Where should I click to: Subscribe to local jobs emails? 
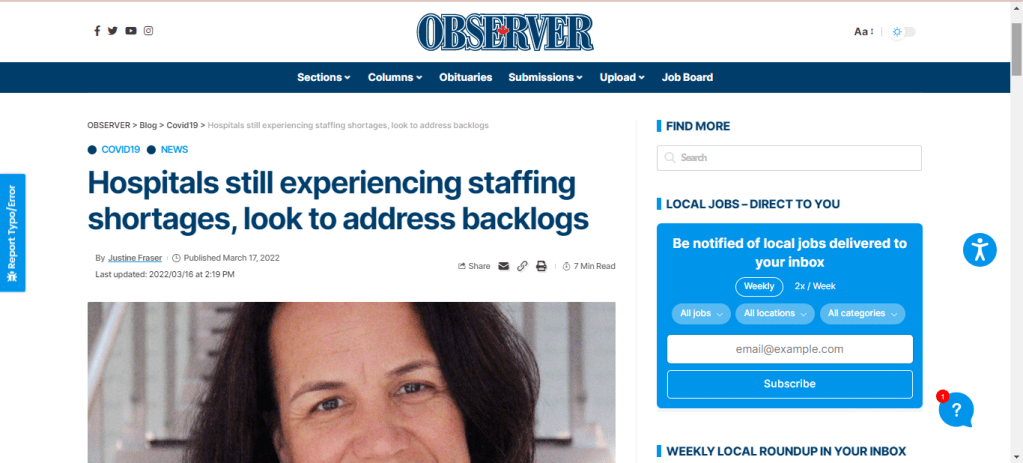click(x=789, y=384)
